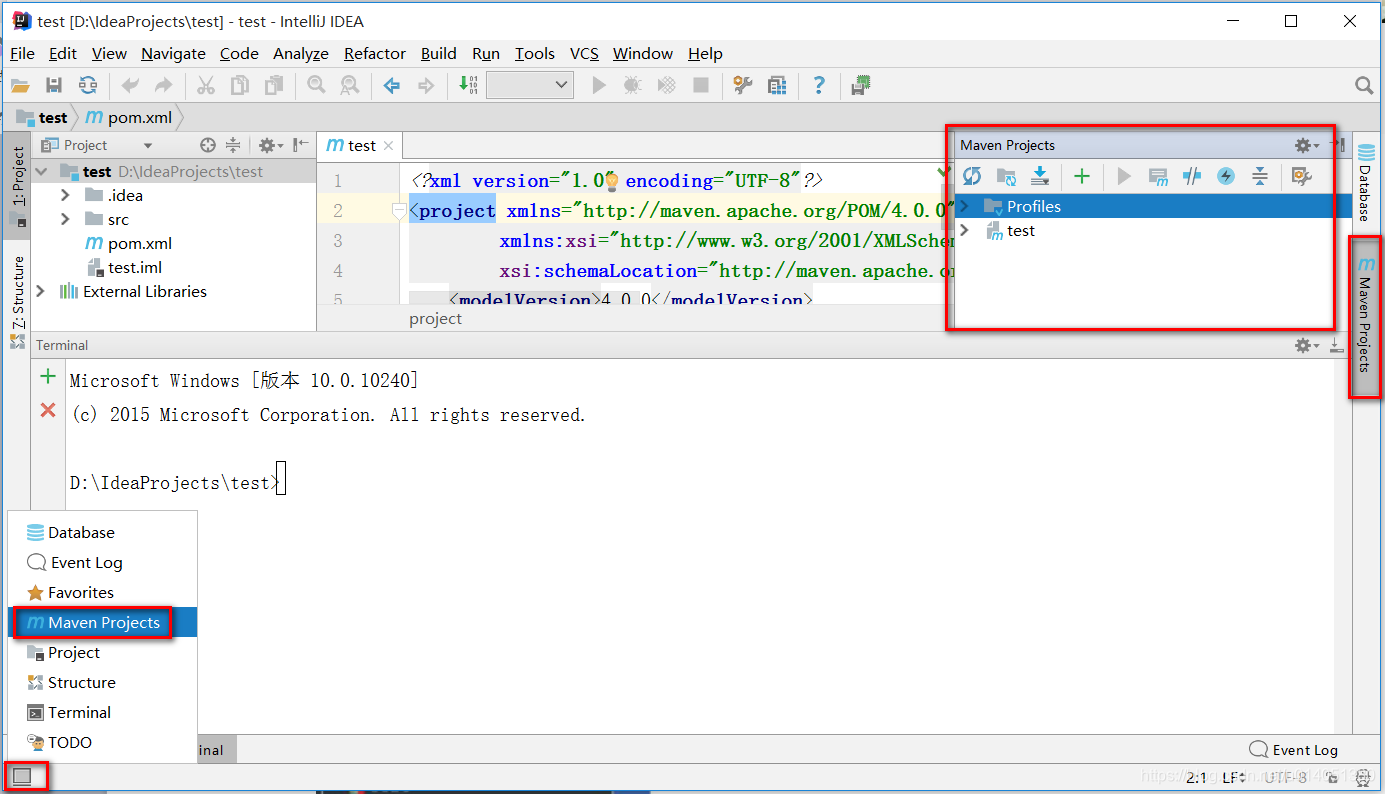
Task: Add a new Terminal session with plus
Action: click(x=47, y=377)
